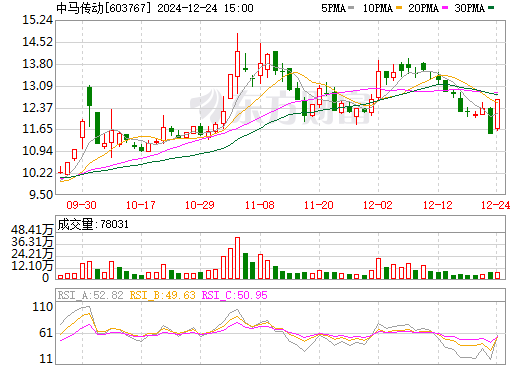Click the 12-02 date axis label
This screenshot has height=365, width=520.
coord(378,205)
